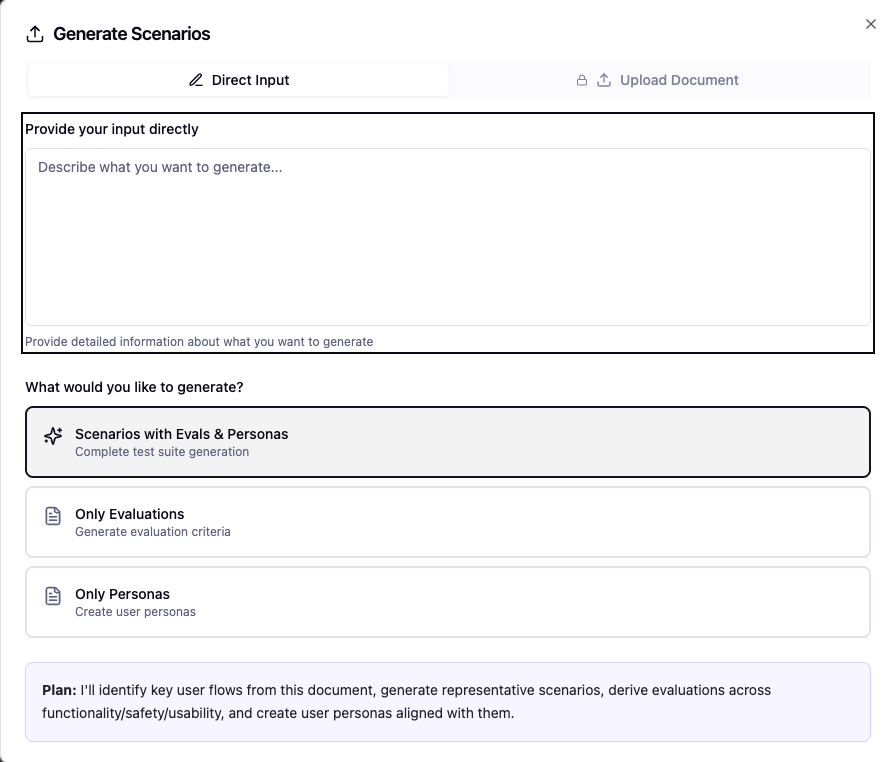The image size is (890, 762).
Task: Select the Scenarios with Evals & Personas option
Action: (448, 441)
